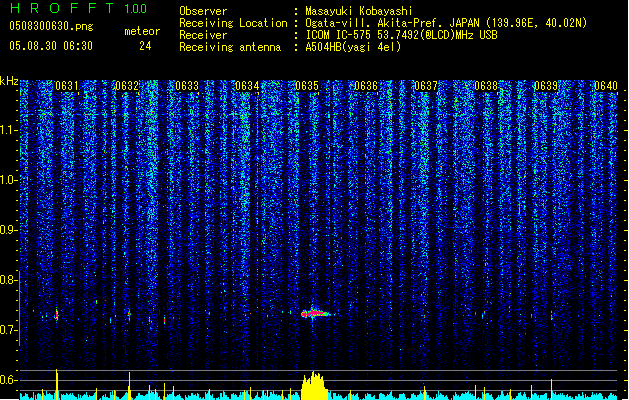Click the 0634 time marker

247,86
